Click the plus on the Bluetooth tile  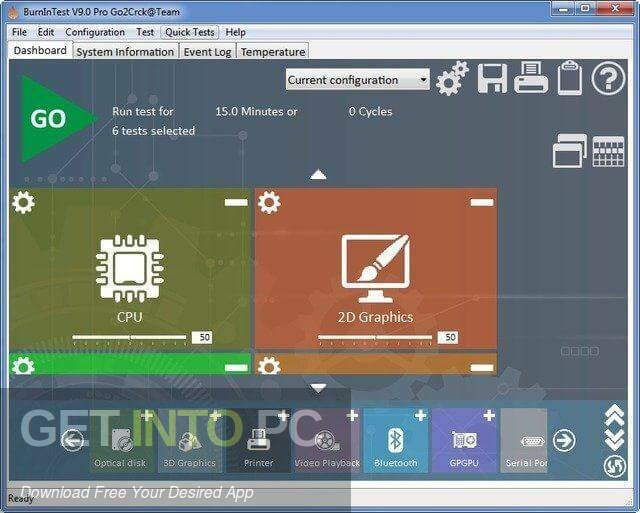click(x=420, y=416)
